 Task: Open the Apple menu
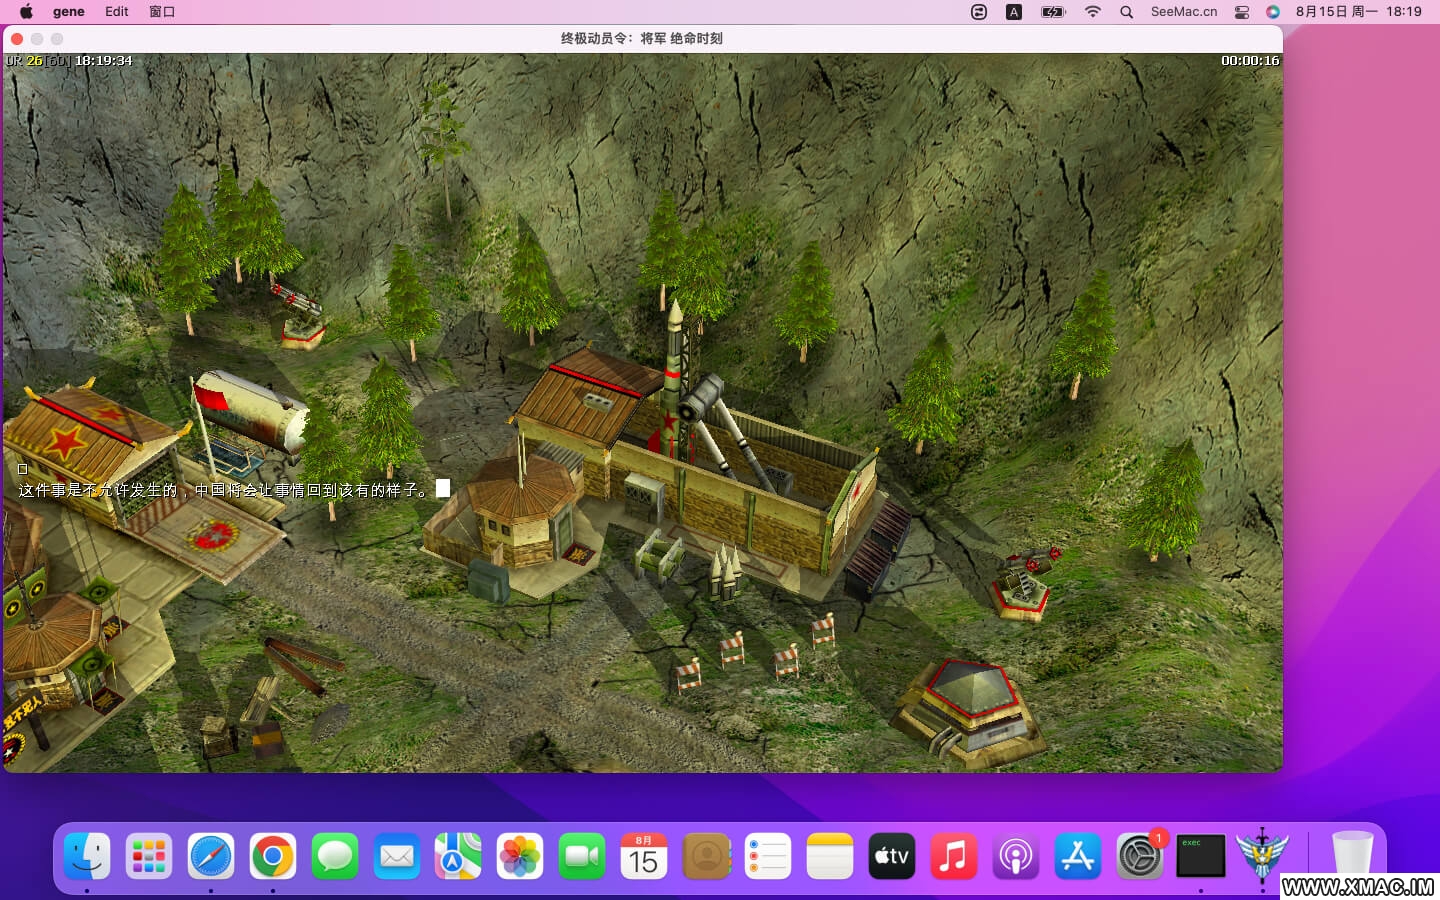(26, 12)
